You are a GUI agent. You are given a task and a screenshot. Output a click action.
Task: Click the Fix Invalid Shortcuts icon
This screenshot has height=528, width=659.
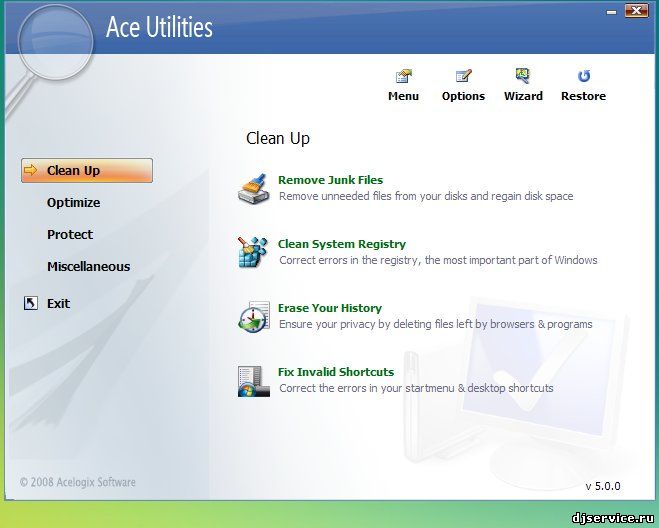pyautogui.click(x=253, y=380)
